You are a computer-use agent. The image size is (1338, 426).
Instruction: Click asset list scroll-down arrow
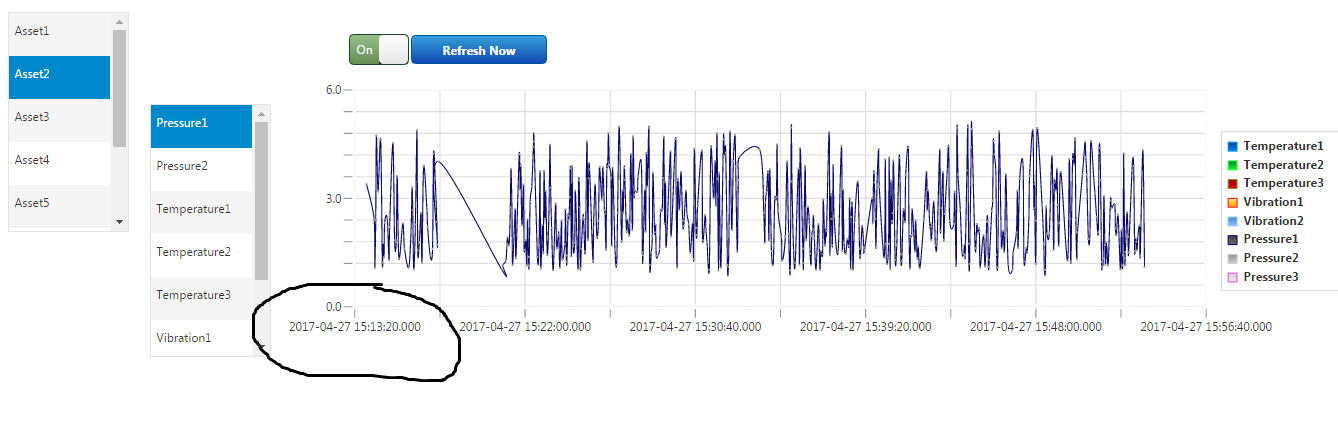[x=119, y=222]
